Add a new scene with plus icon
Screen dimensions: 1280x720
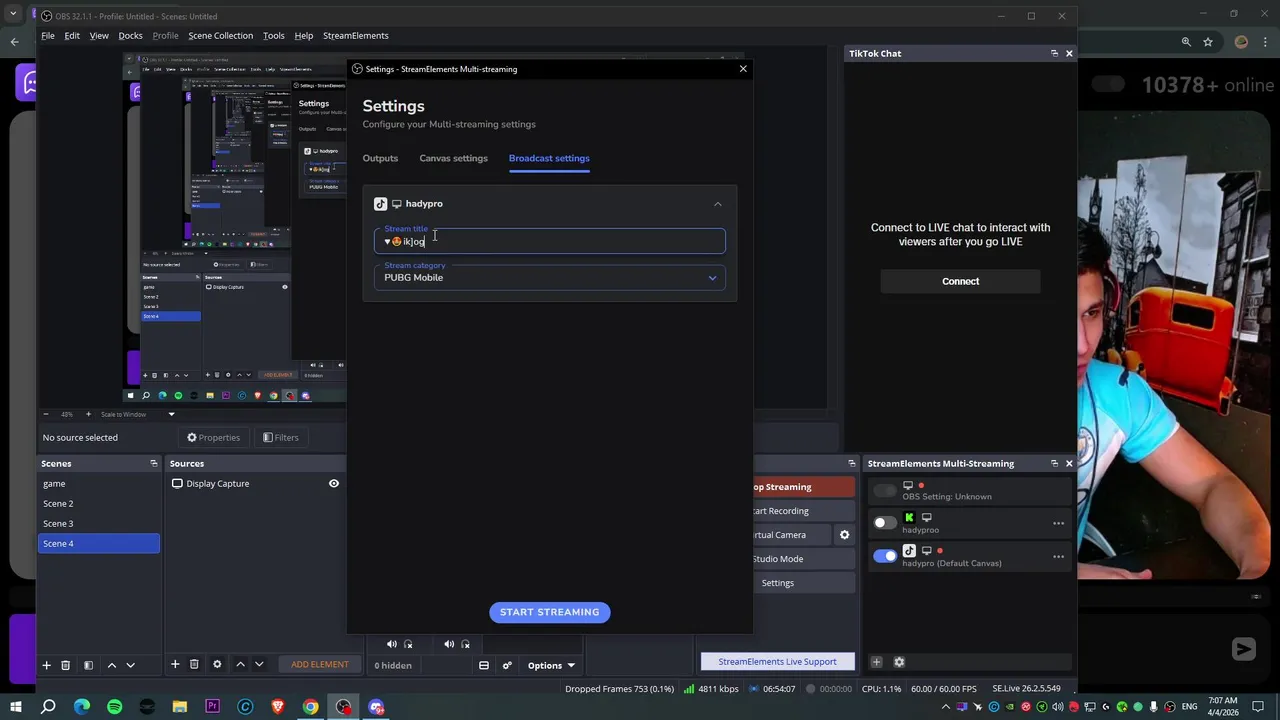[x=46, y=665]
